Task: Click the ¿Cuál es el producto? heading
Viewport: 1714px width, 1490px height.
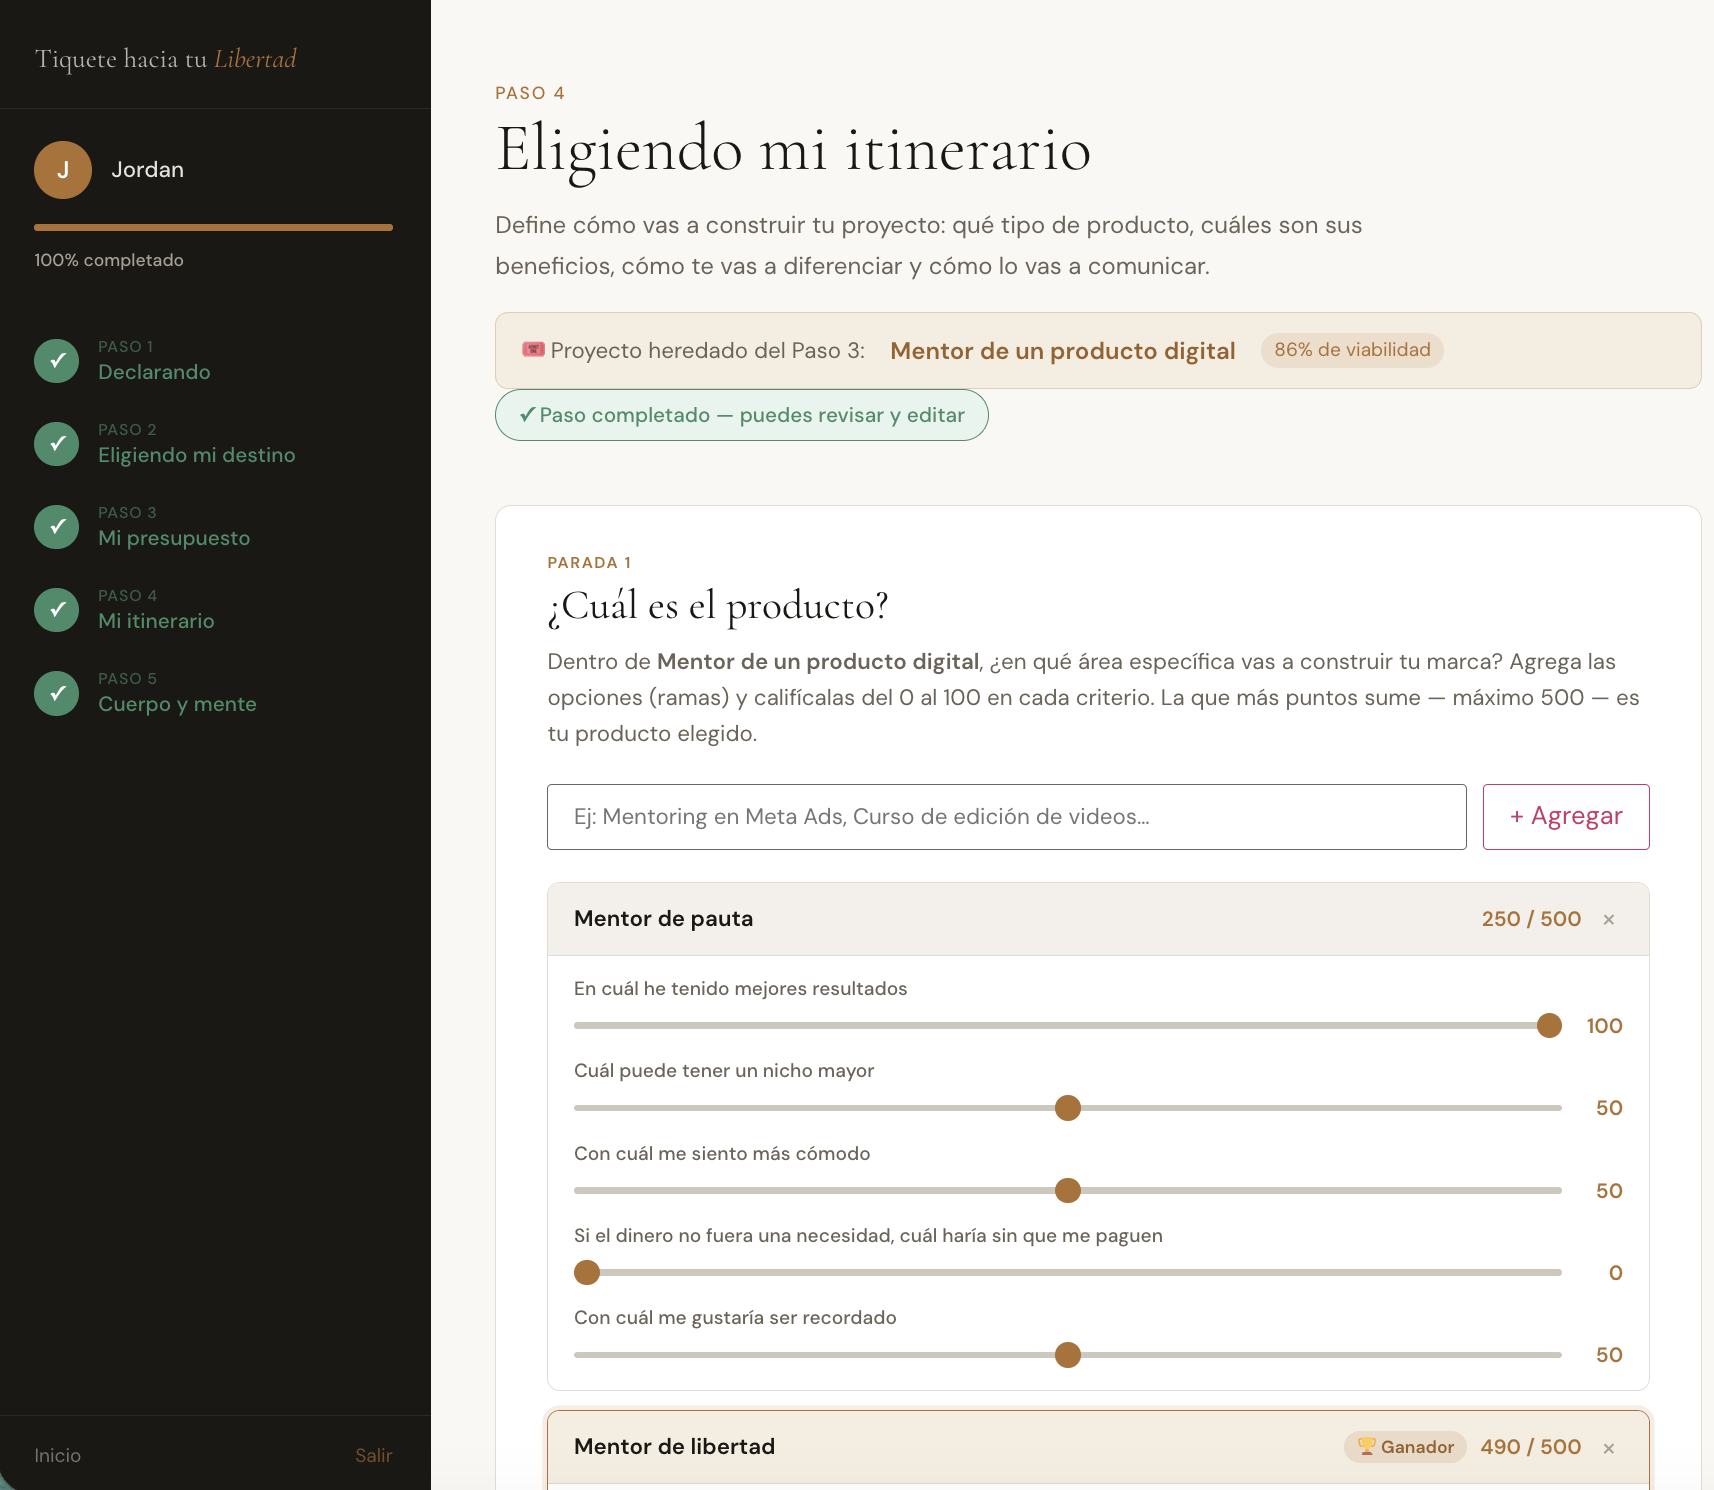Action: (718, 606)
